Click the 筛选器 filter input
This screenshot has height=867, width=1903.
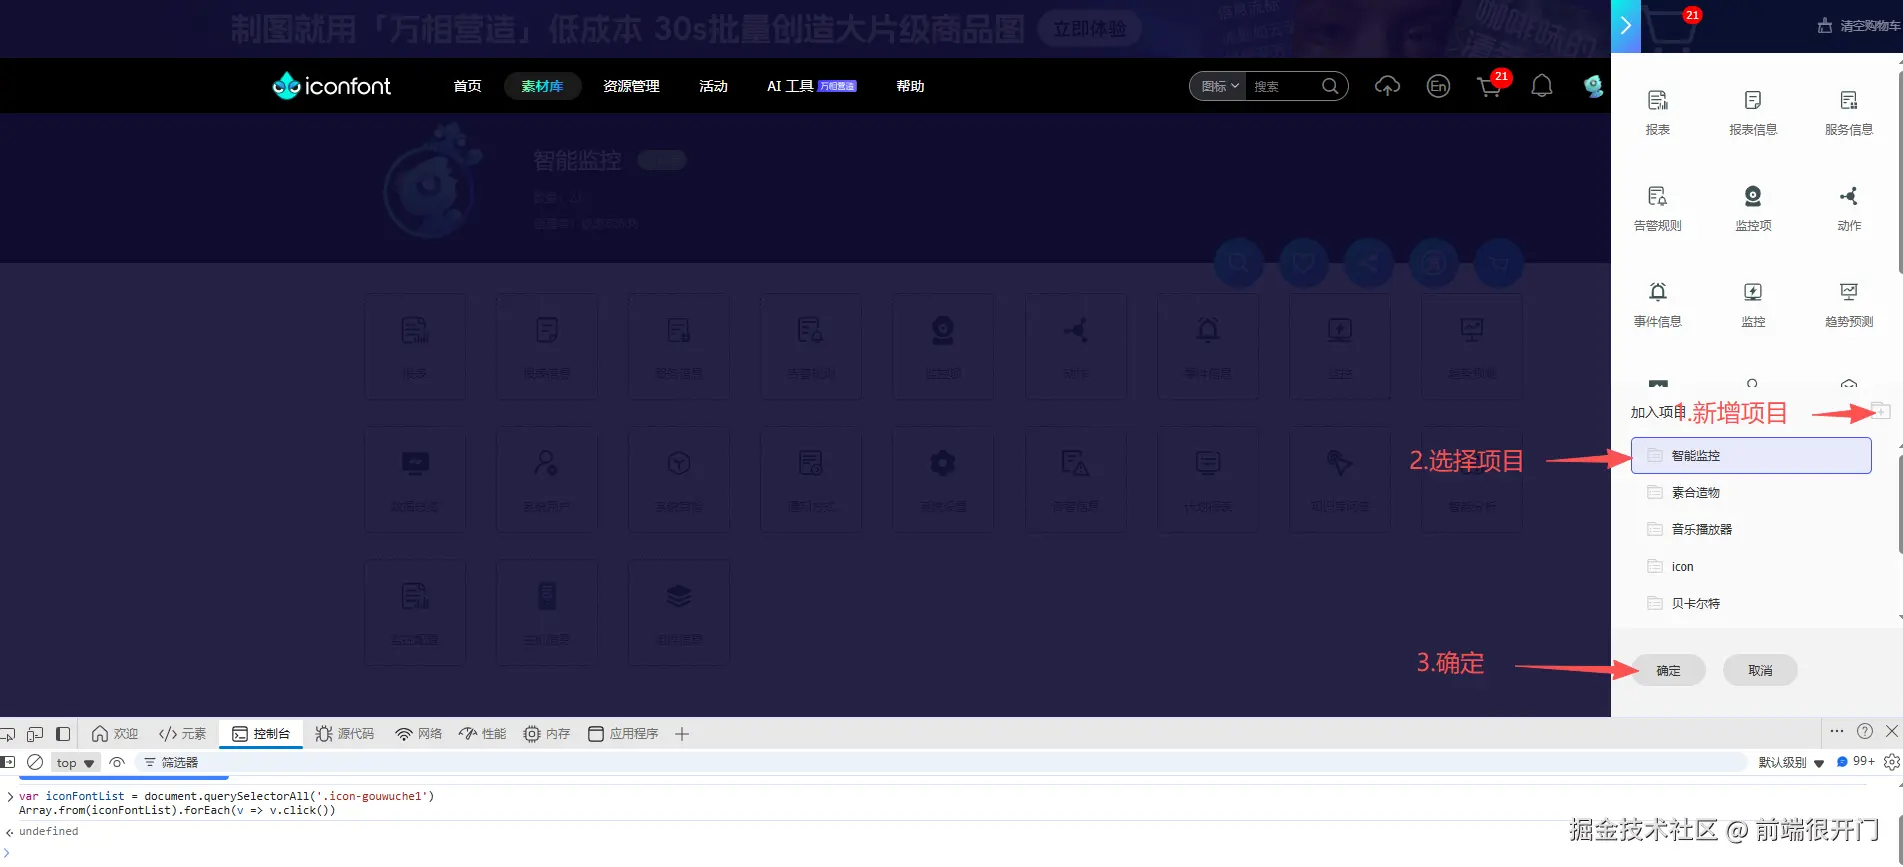[940, 762]
